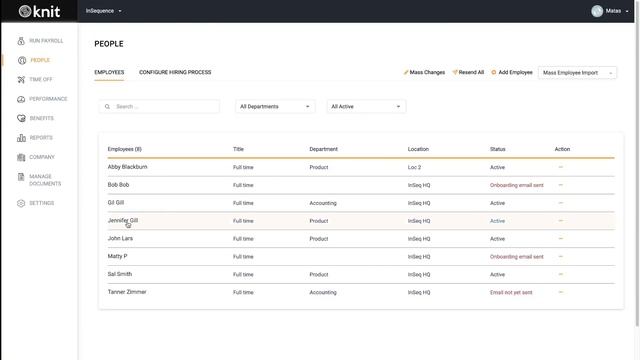Click Gil Gill's Accounting department cell
The width and height of the screenshot is (640, 360).
[x=323, y=203]
